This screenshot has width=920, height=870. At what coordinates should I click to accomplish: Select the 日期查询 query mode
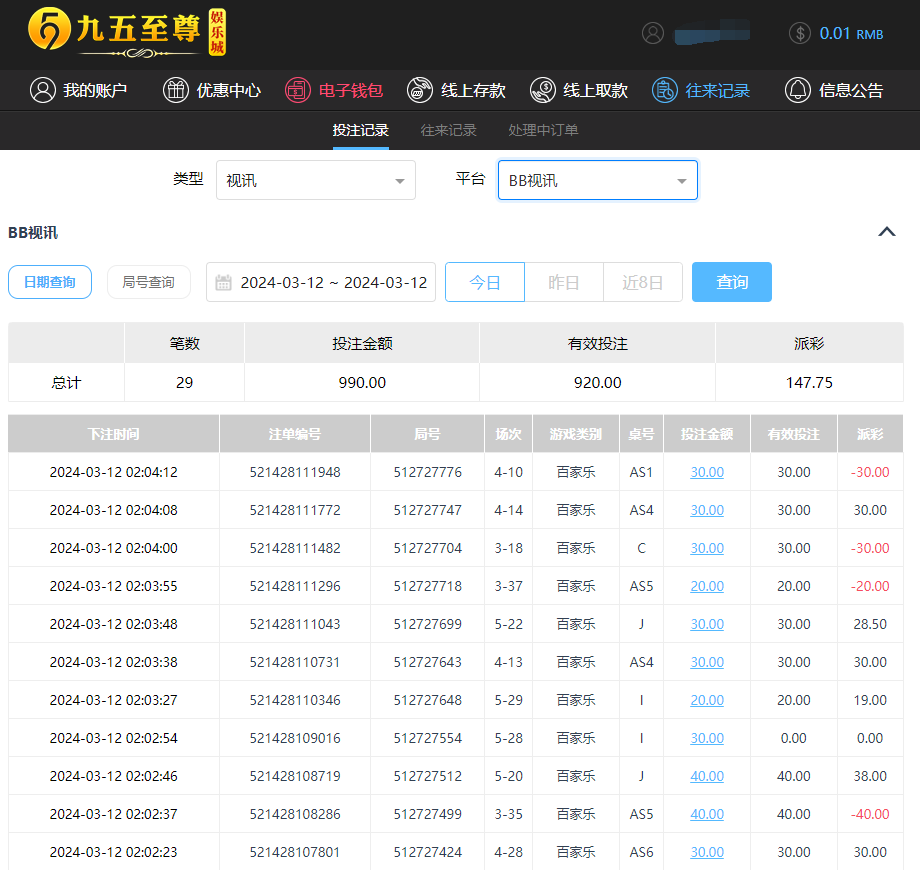50,282
